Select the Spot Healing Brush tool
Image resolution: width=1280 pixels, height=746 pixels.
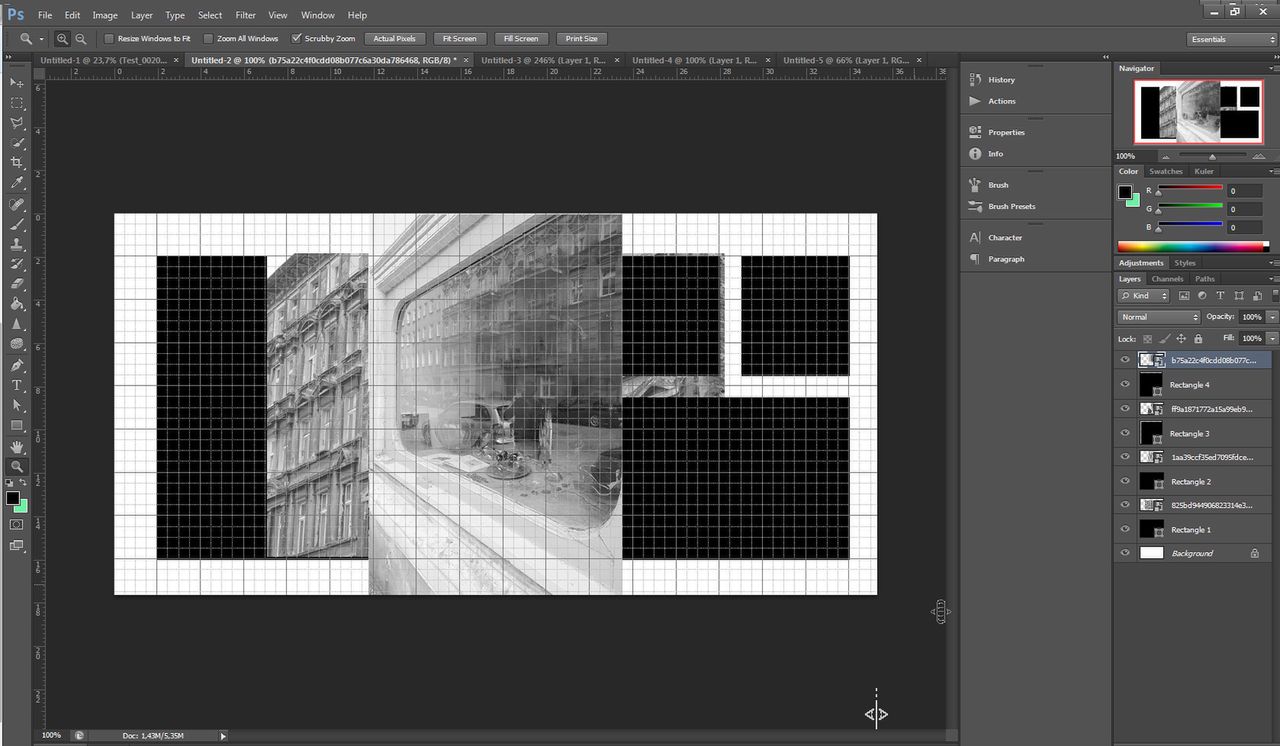coord(17,204)
